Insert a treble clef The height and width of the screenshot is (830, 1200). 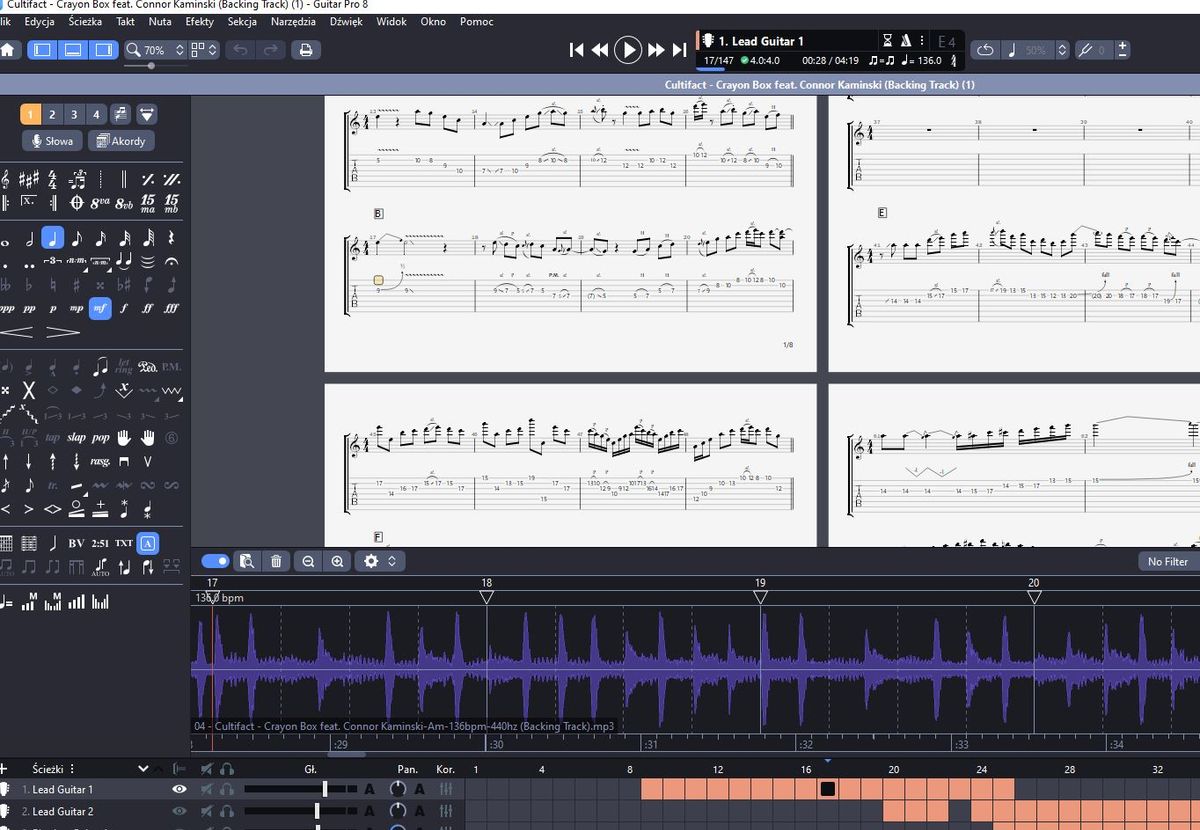[6, 180]
